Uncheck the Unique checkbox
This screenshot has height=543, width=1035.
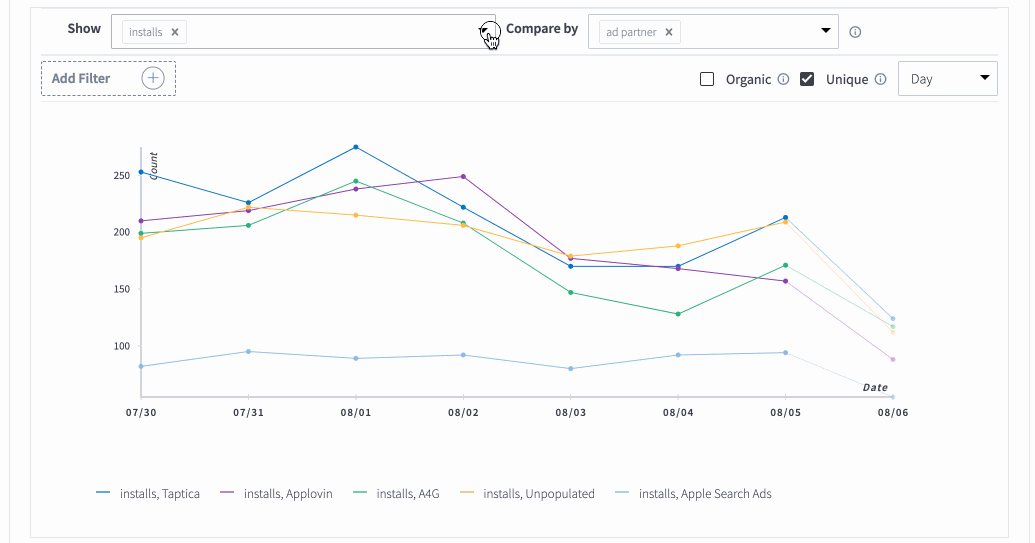coord(807,79)
